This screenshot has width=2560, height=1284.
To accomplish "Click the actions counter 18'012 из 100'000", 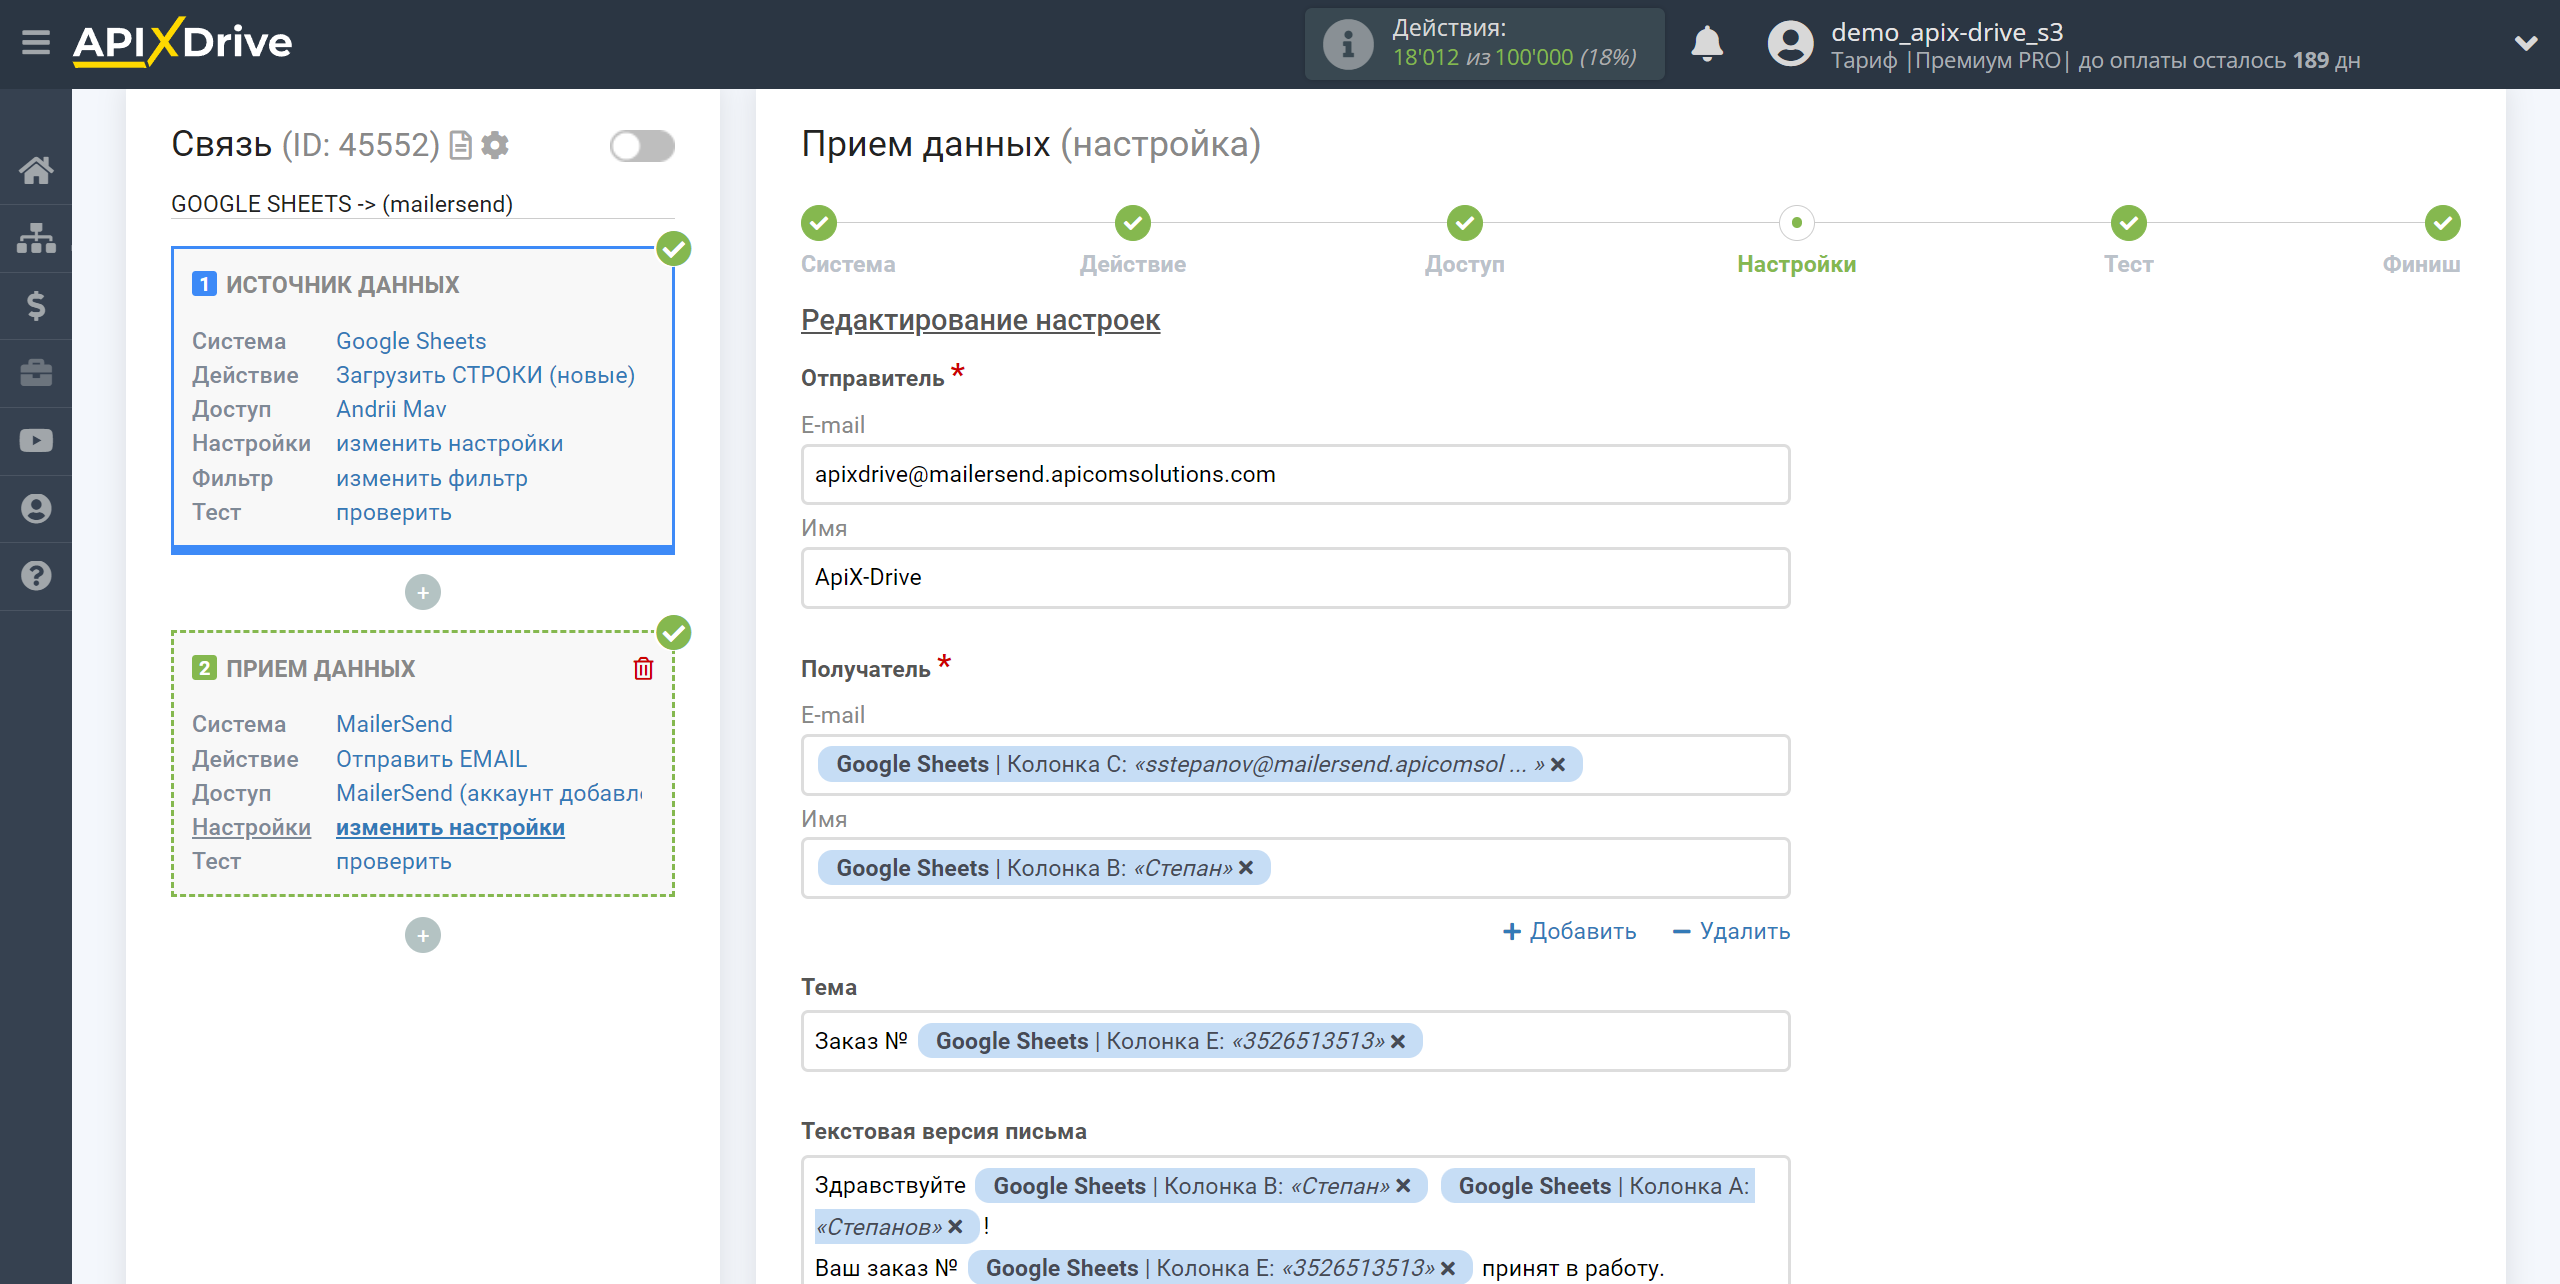I will [x=1483, y=58].
